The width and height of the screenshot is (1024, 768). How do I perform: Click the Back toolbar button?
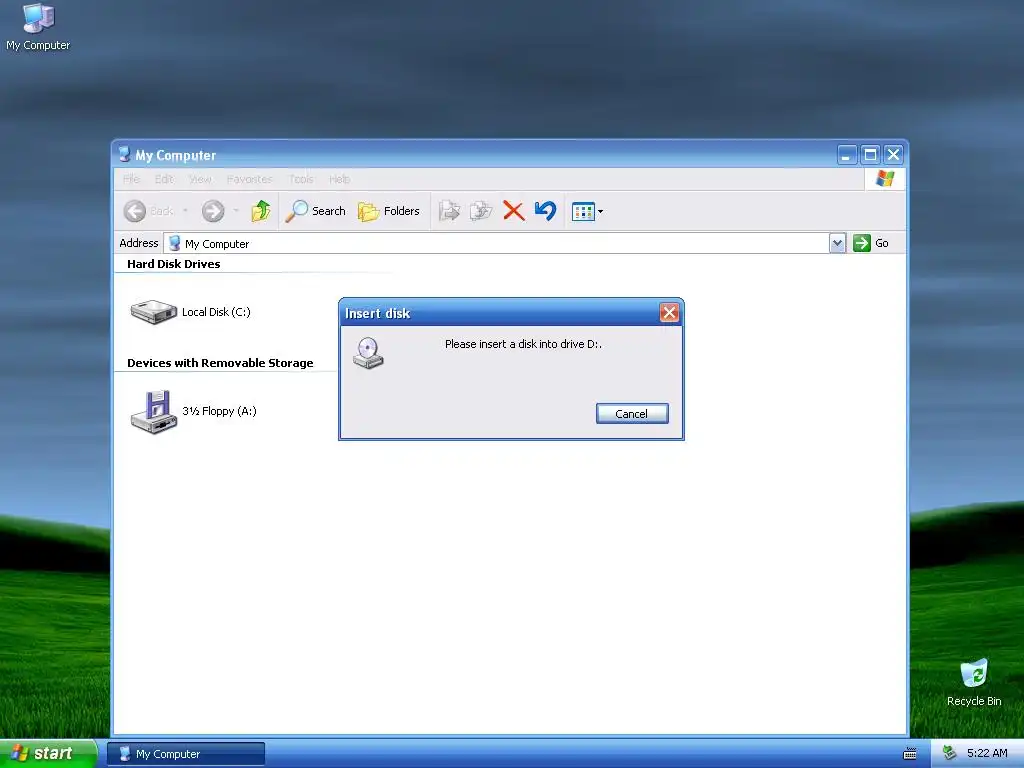click(x=148, y=211)
